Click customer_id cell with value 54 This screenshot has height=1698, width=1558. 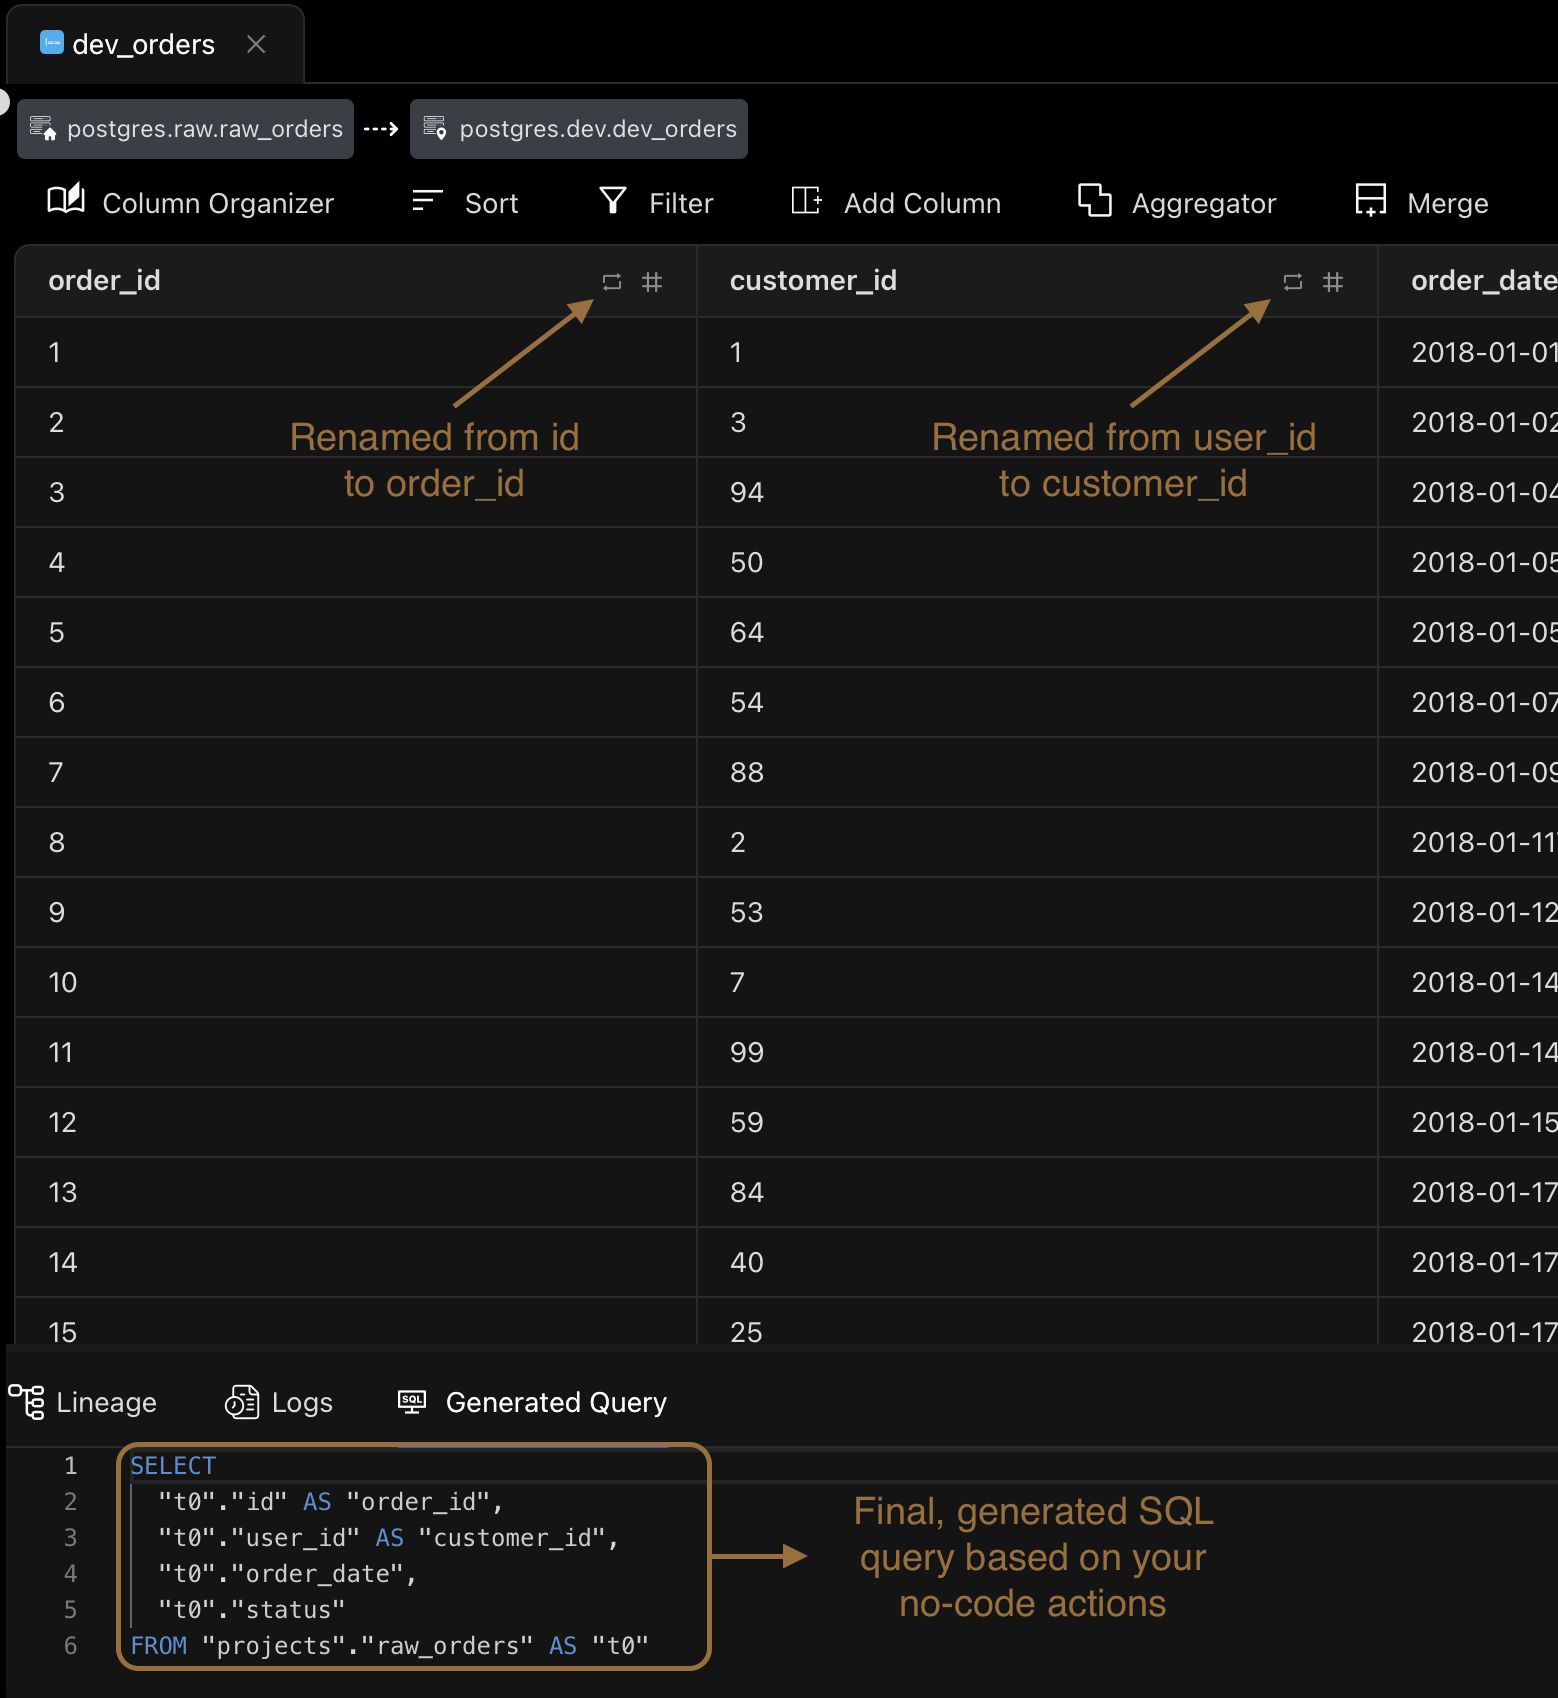click(1037, 702)
